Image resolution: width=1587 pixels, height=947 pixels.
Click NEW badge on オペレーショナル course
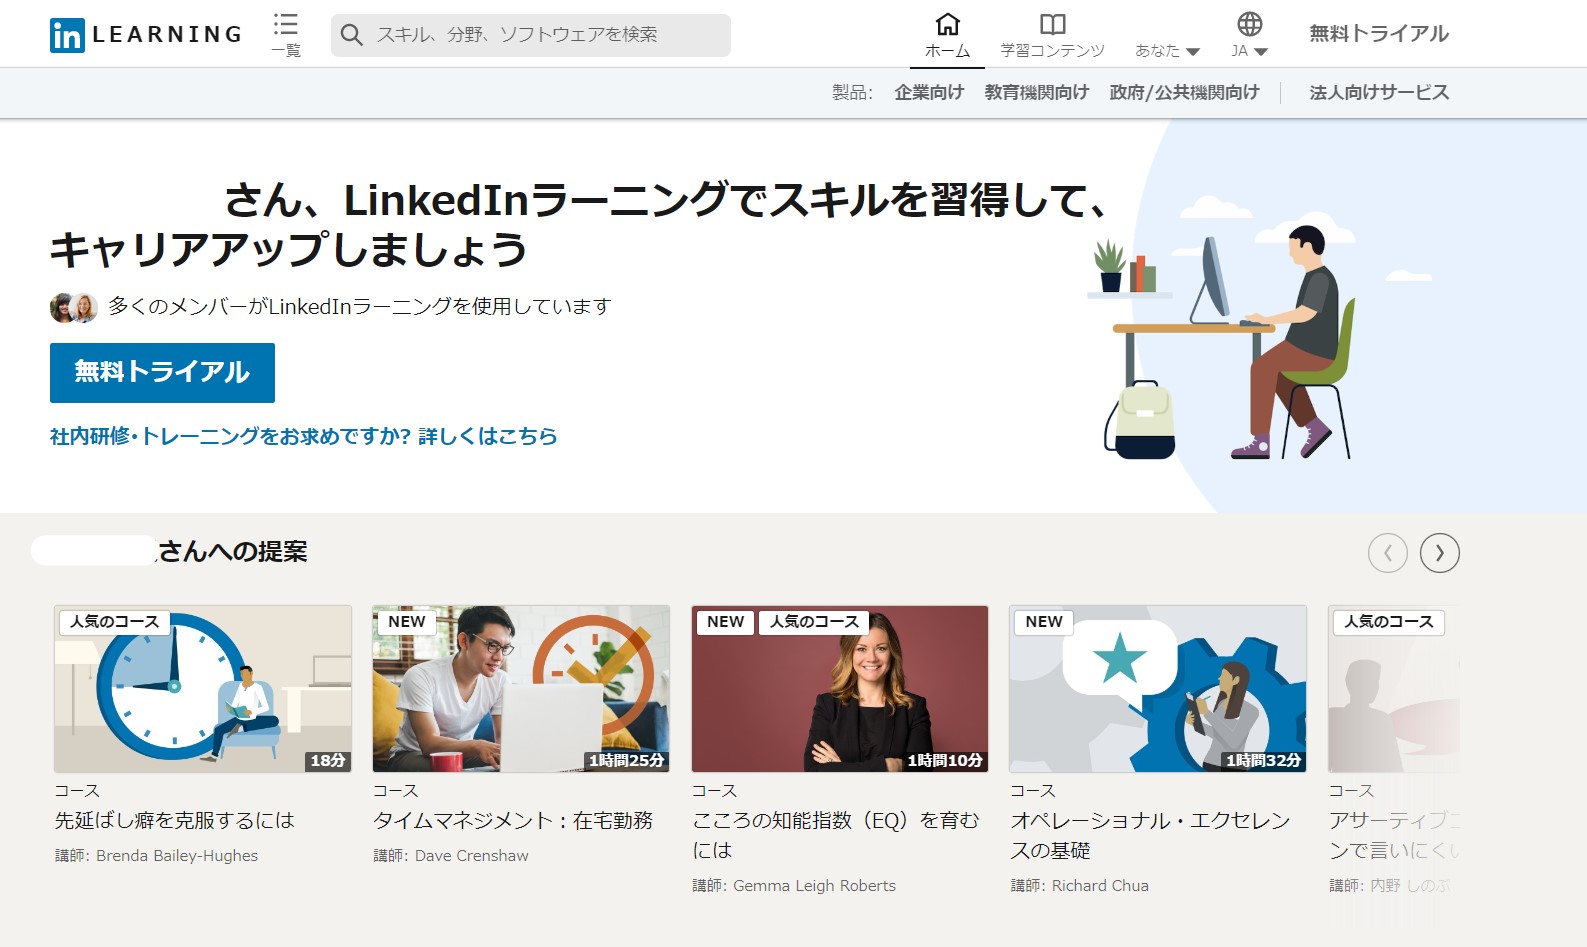[1044, 622]
